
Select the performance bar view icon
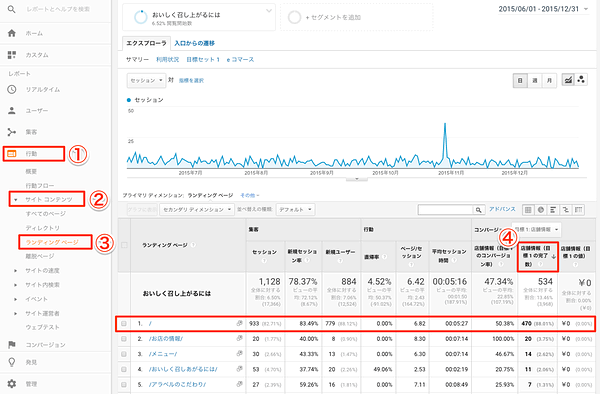point(553,210)
